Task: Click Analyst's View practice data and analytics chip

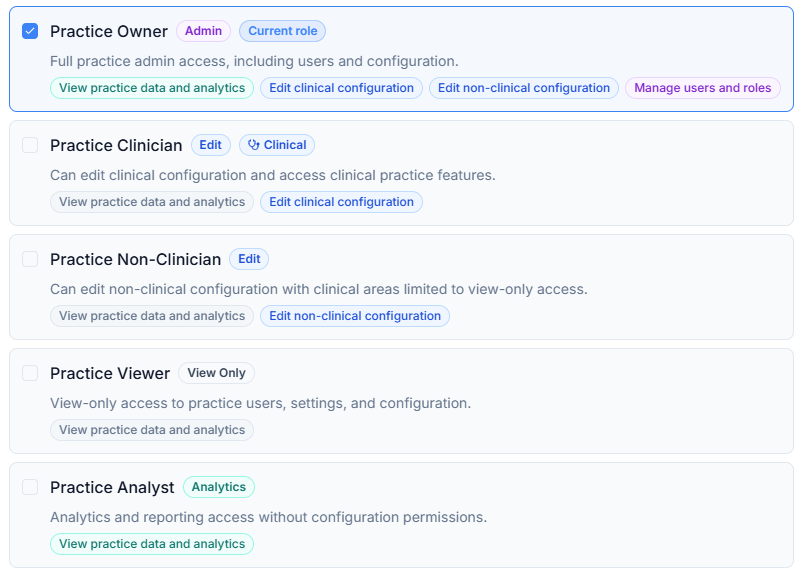Action: 152,544
